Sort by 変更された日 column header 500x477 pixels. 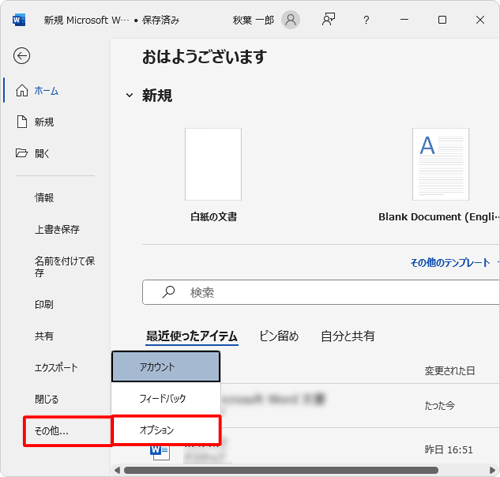pos(450,370)
